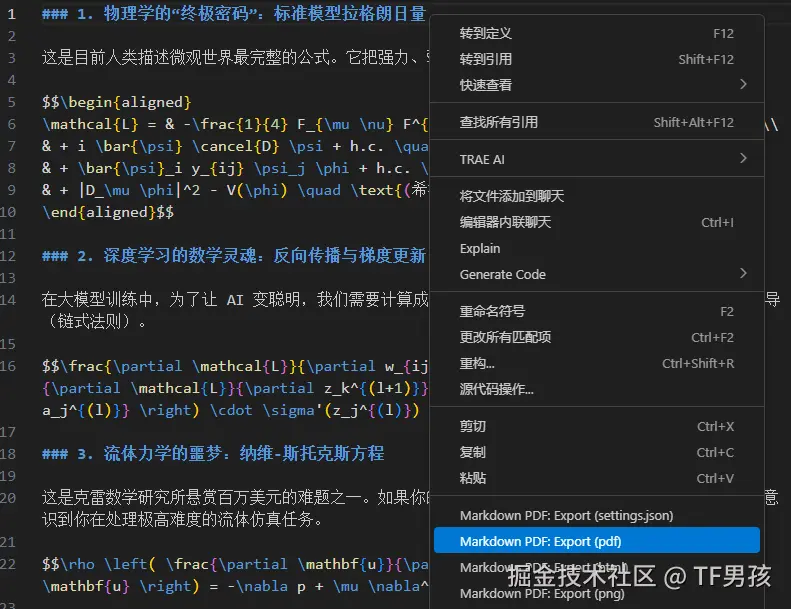Select Markdown PDF: Export (settings.json)

tap(597, 516)
